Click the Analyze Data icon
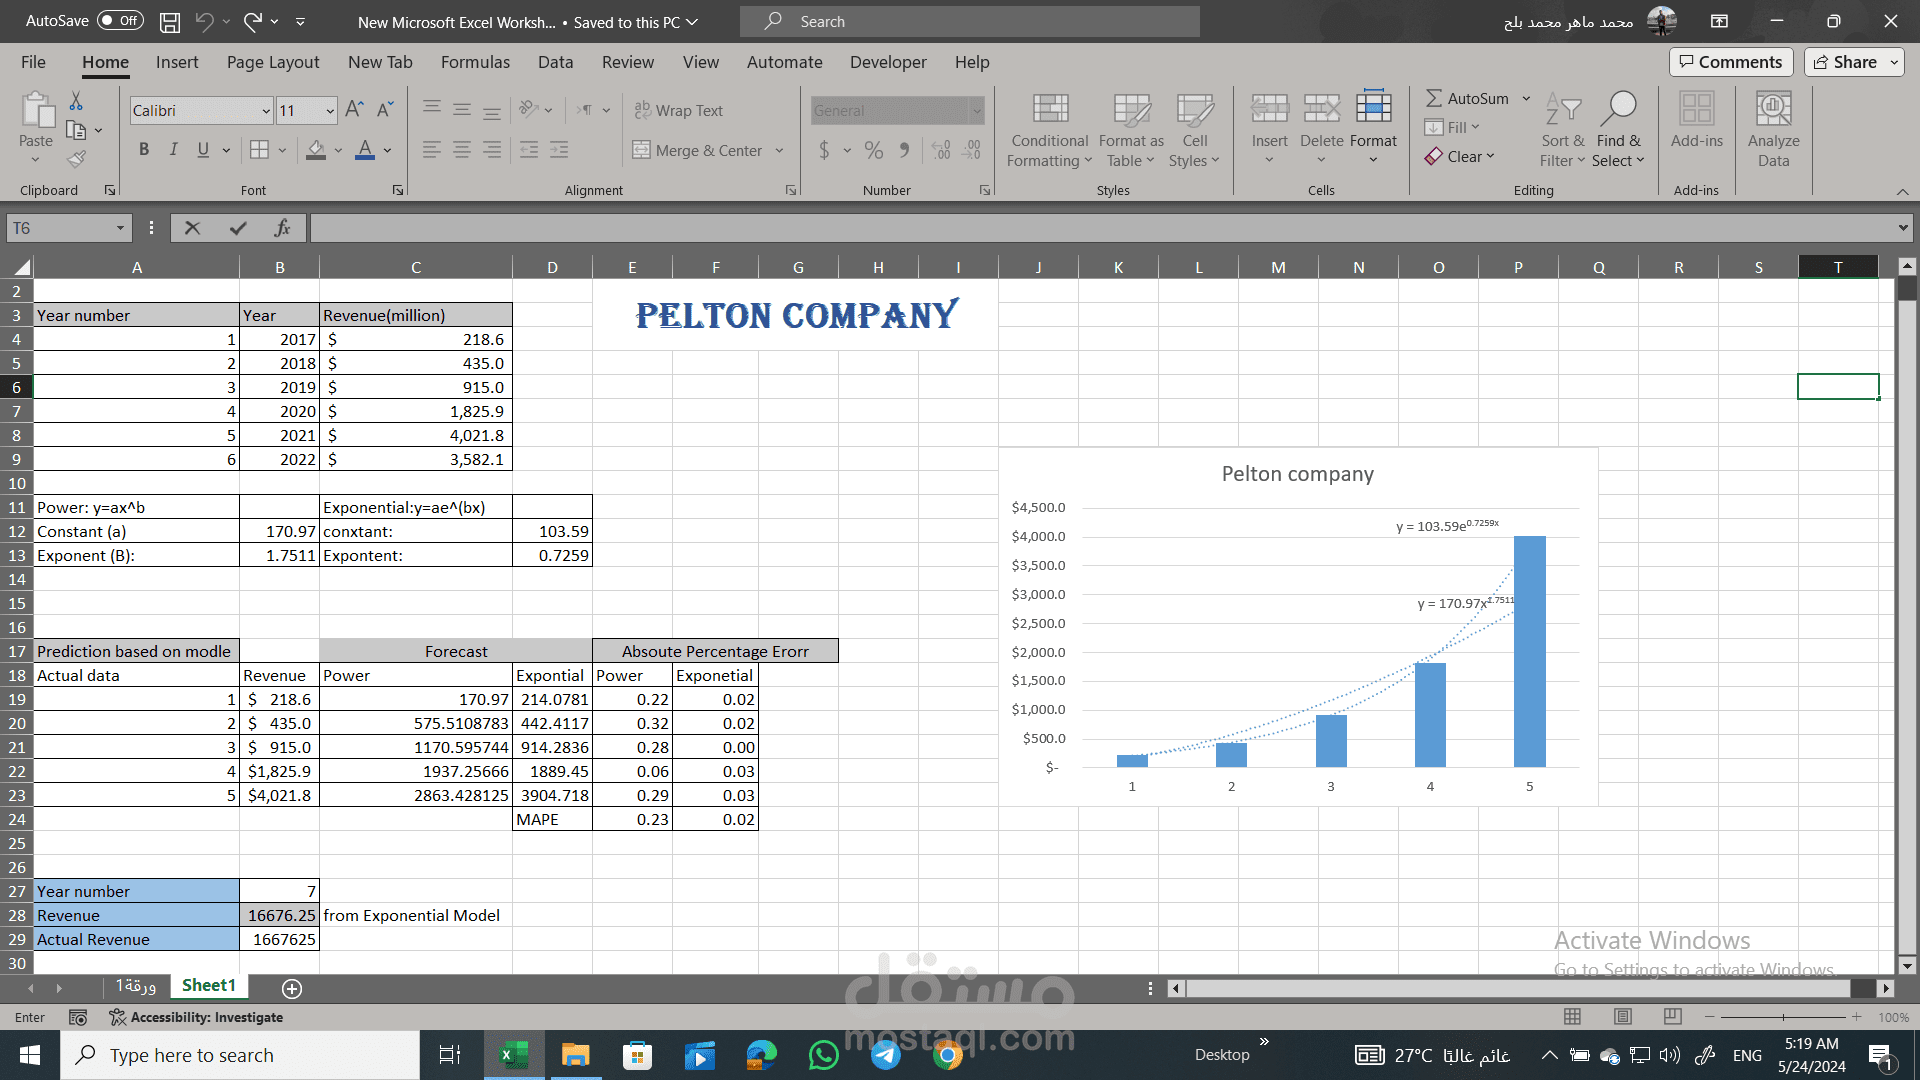1920x1080 pixels. pos(1773,130)
